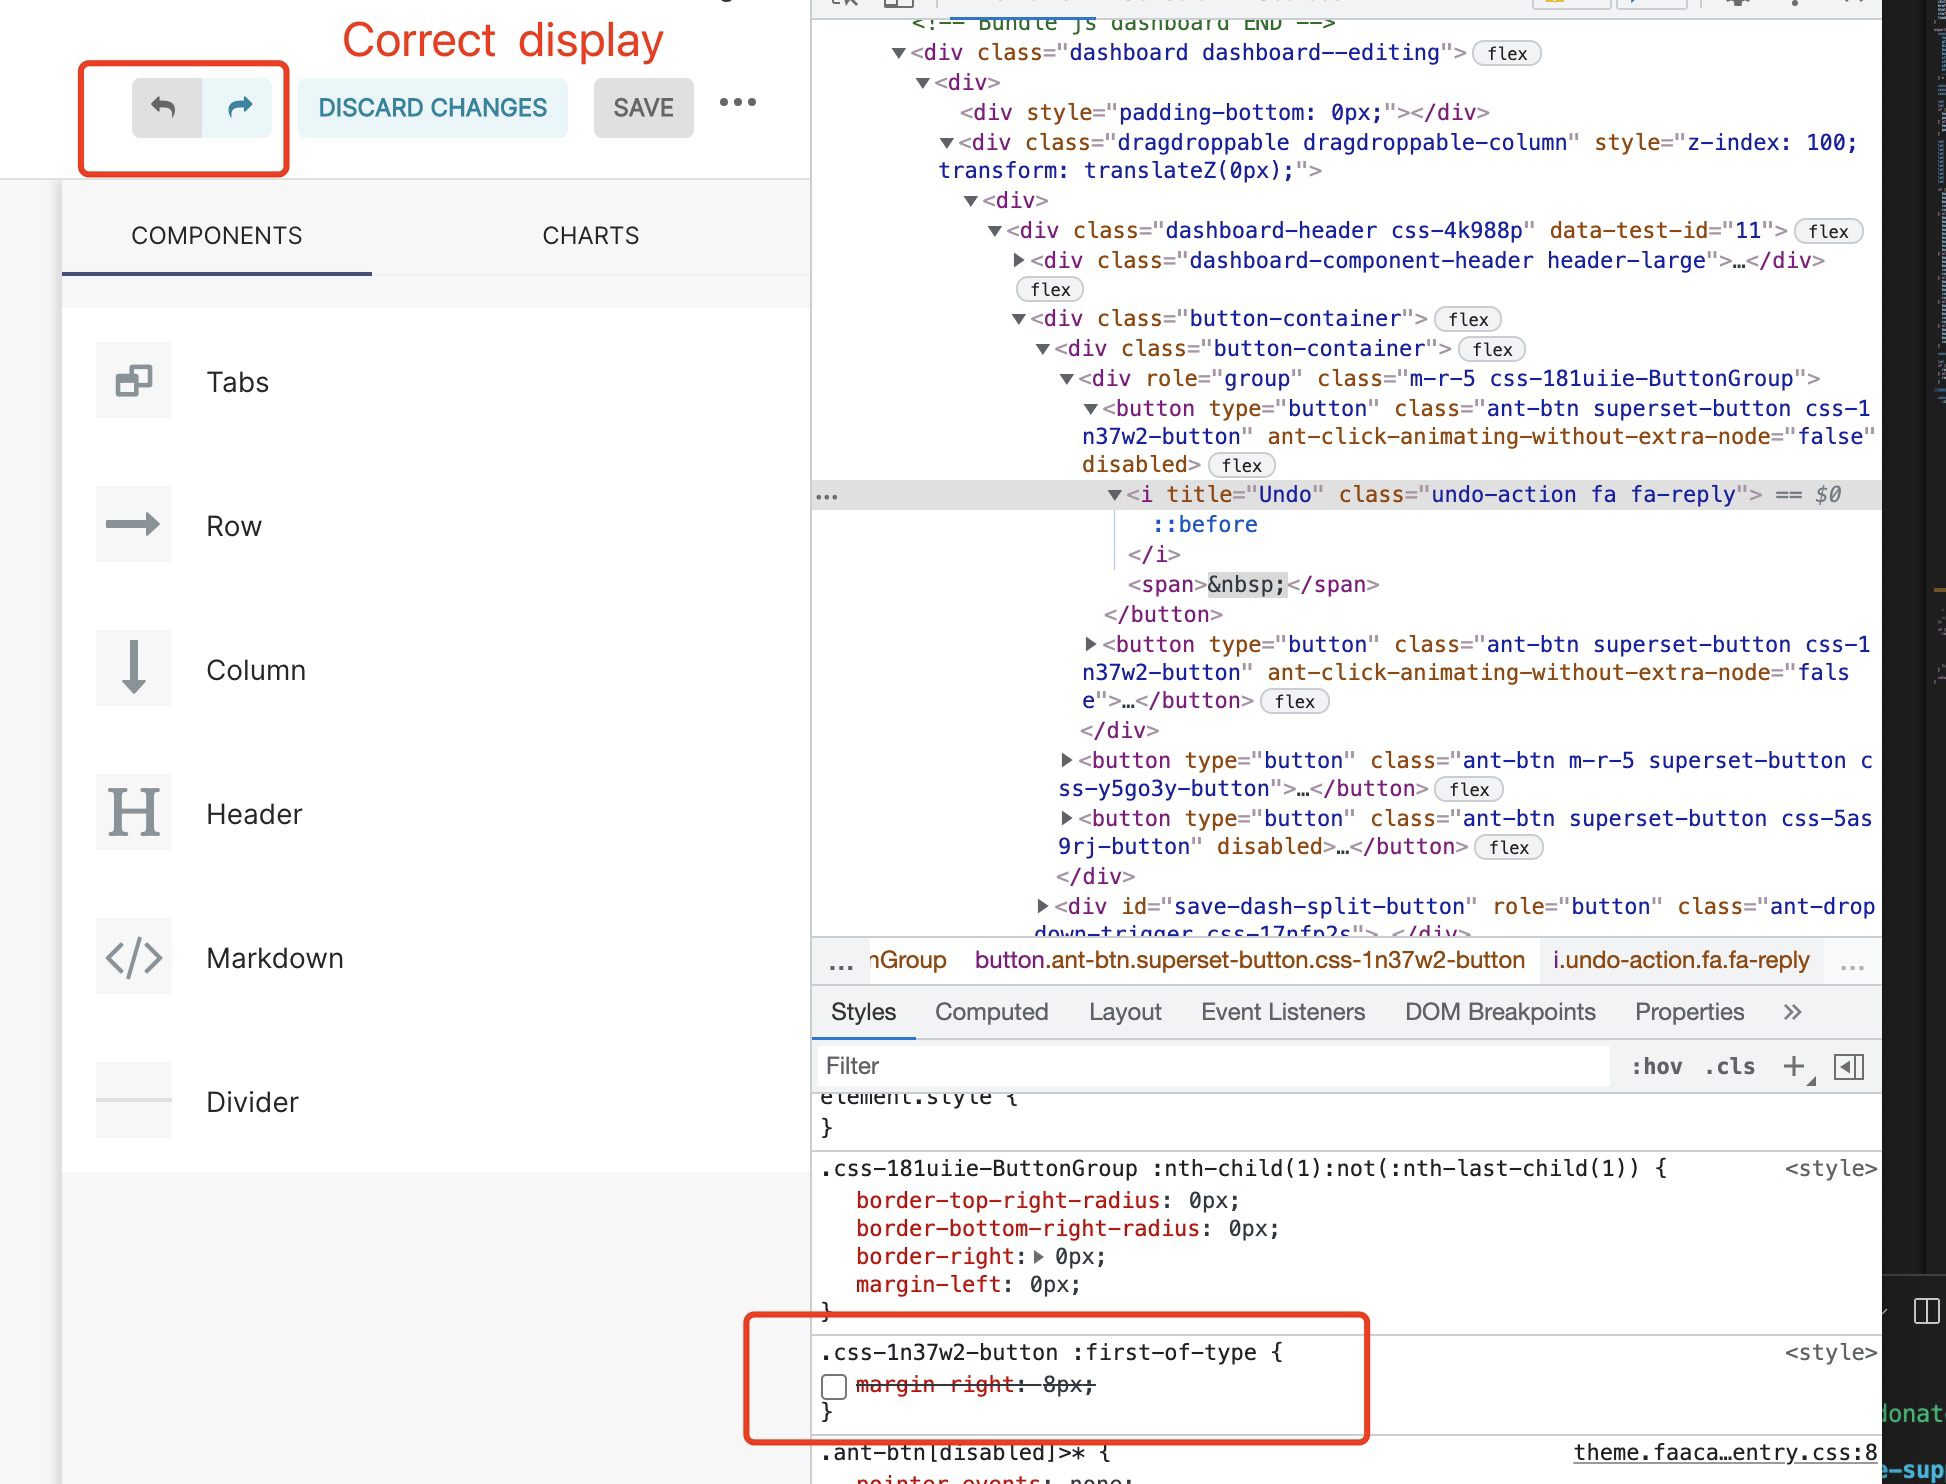Click the undo arrow button
The height and width of the screenshot is (1484, 1946).
click(165, 107)
